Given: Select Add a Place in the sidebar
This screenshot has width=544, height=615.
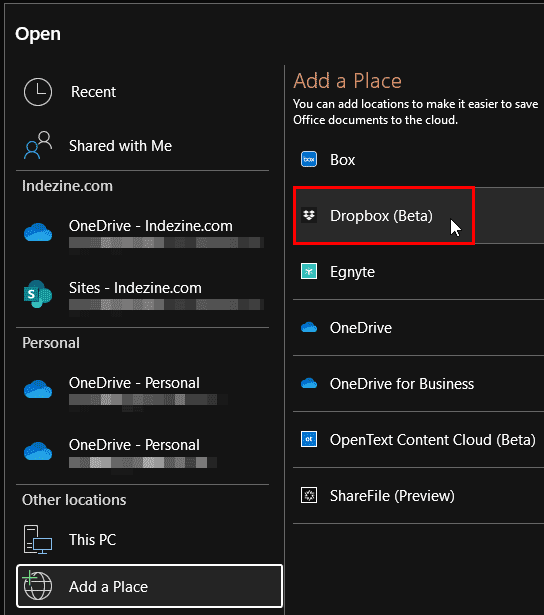Looking at the screenshot, I should [x=149, y=586].
